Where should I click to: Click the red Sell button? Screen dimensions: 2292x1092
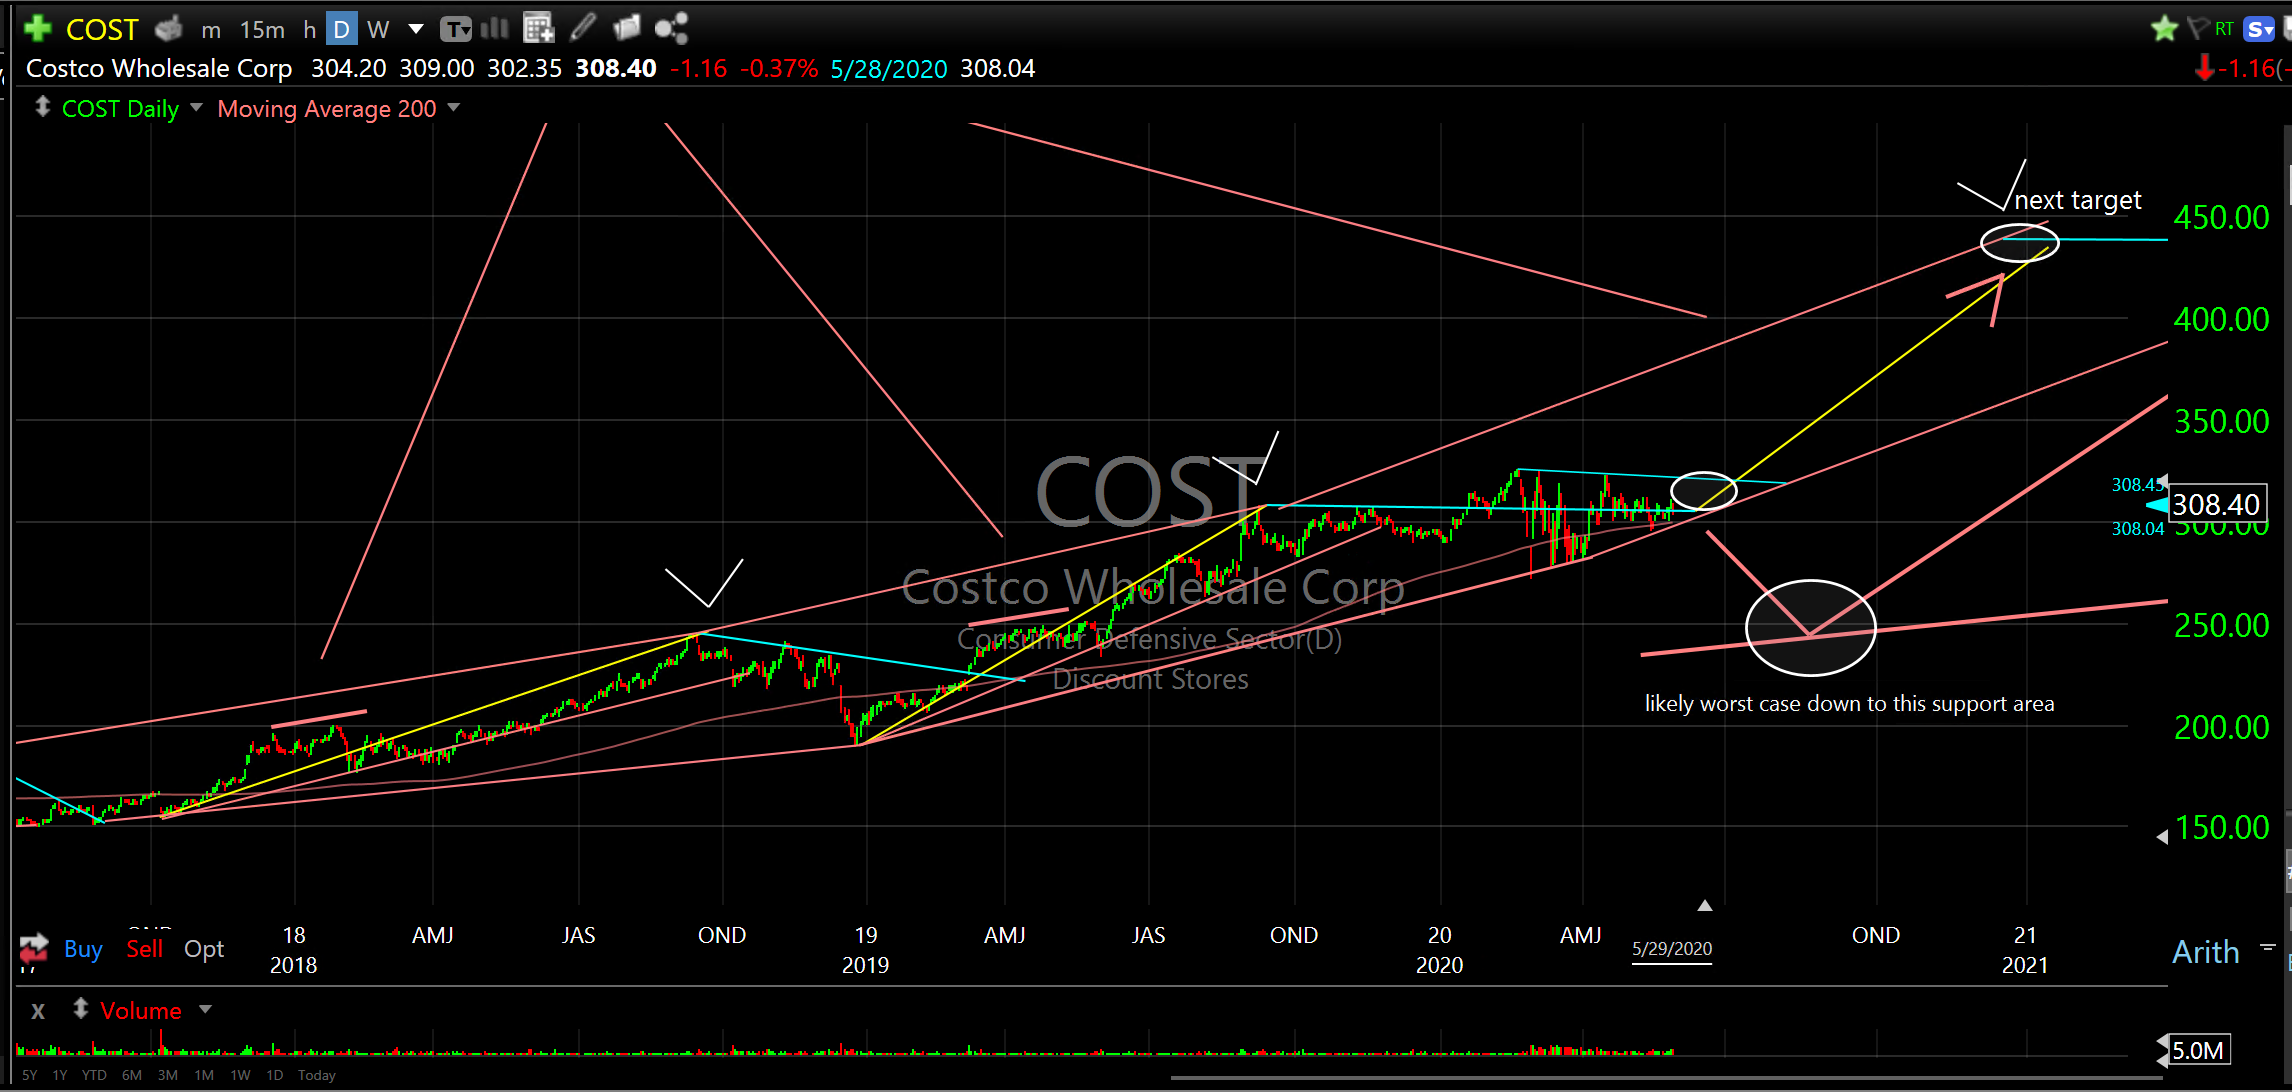pyautogui.click(x=144, y=948)
